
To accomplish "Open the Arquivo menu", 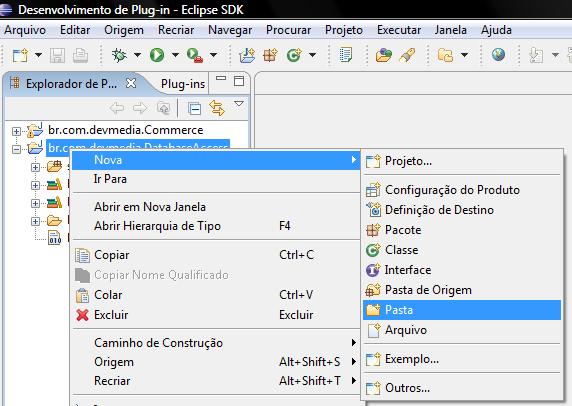I will pos(25,30).
